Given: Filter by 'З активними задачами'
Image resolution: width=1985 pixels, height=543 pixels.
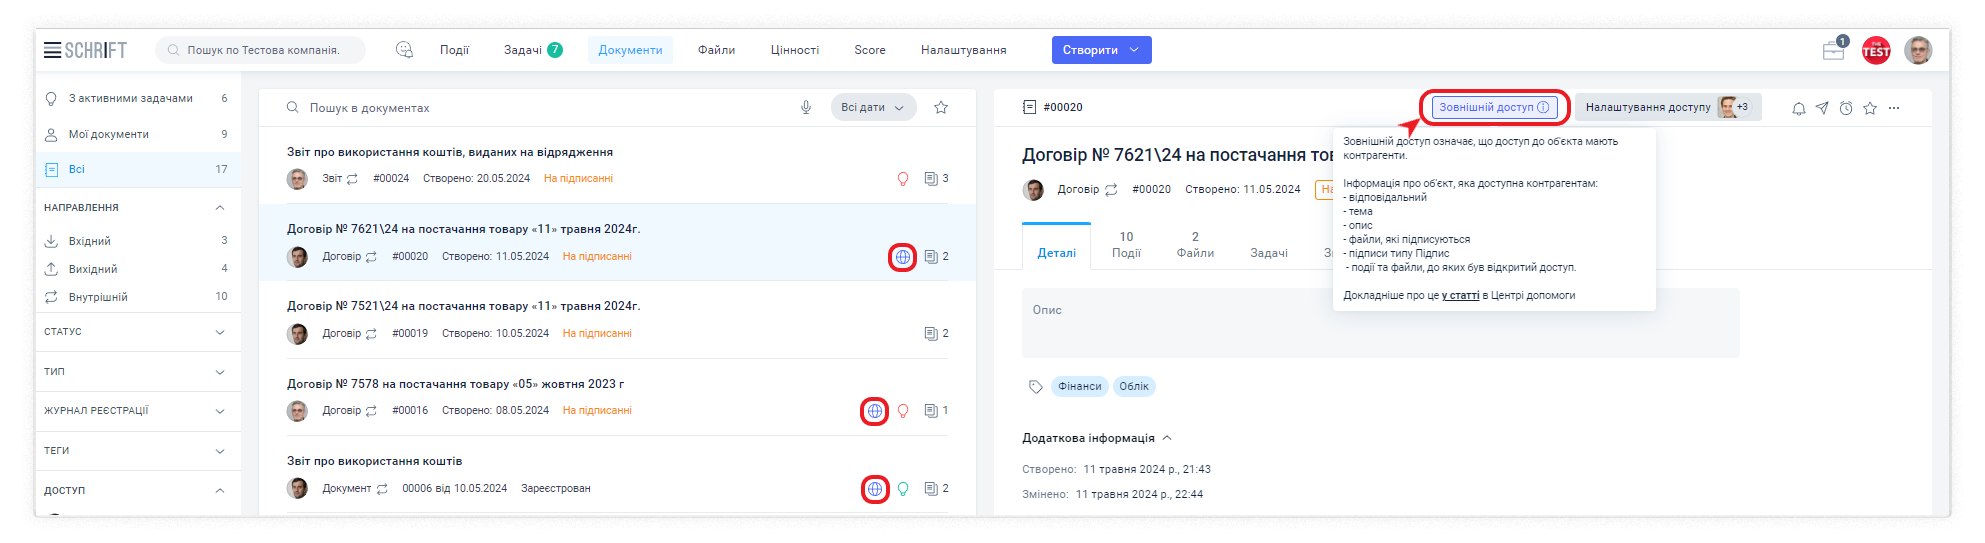Looking at the screenshot, I should tap(130, 99).
